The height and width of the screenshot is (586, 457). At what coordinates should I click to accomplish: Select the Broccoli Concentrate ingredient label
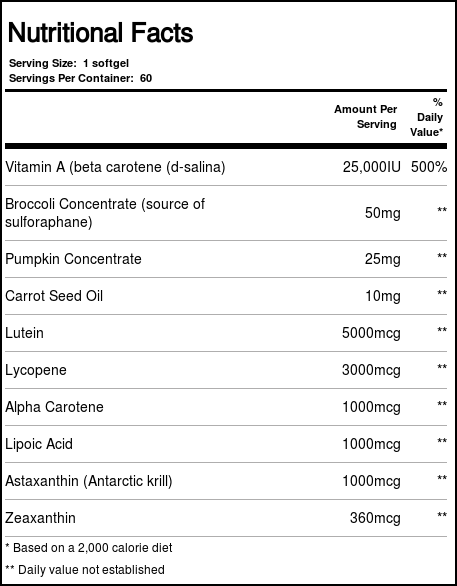105,213
